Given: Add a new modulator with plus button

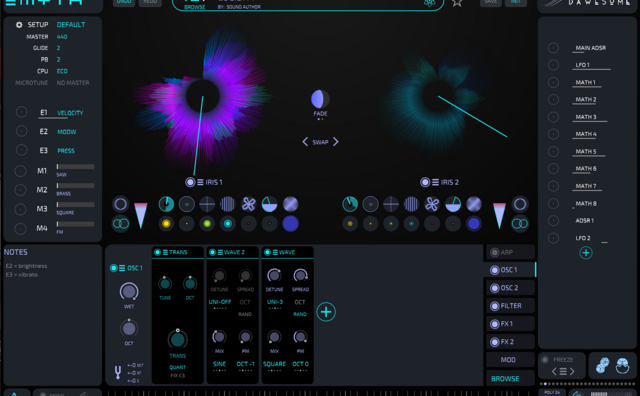Looking at the screenshot, I should [x=586, y=253].
